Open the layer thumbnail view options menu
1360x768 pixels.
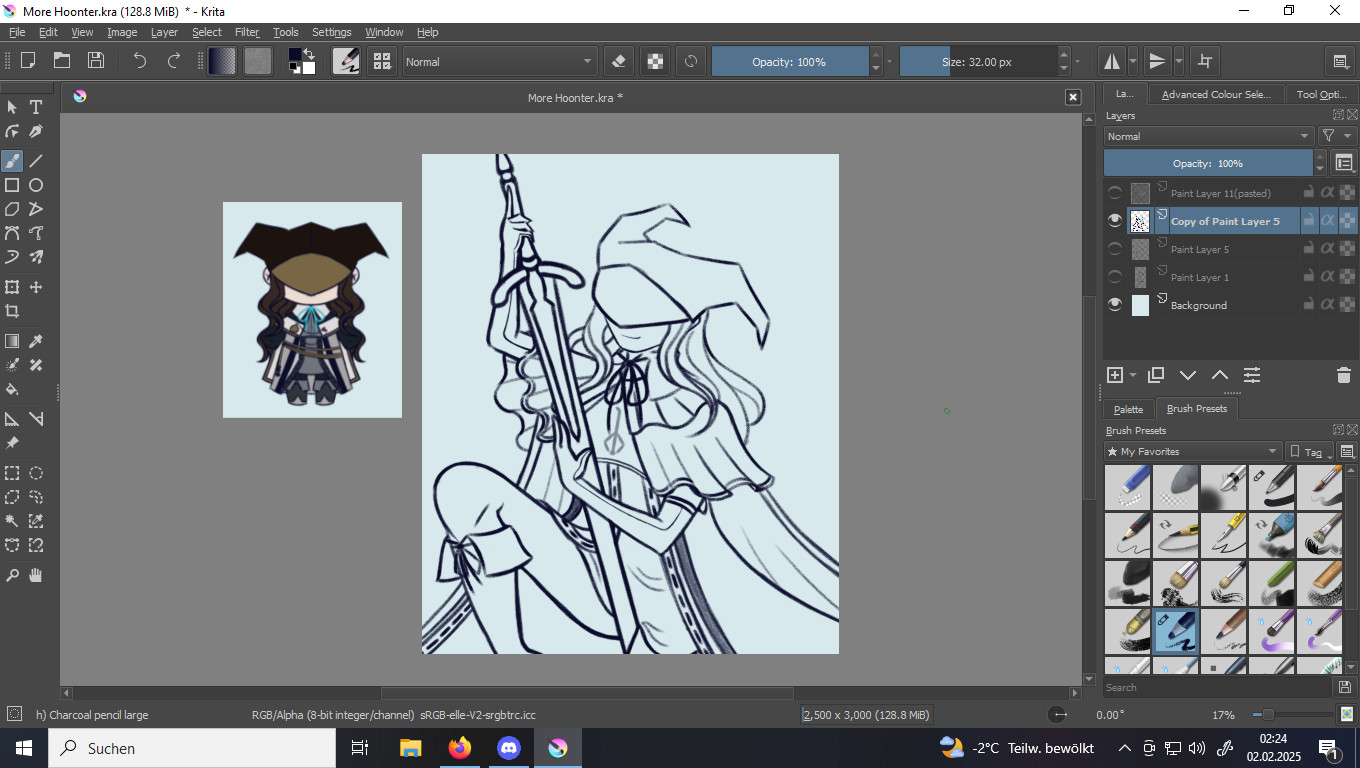pos(1345,163)
